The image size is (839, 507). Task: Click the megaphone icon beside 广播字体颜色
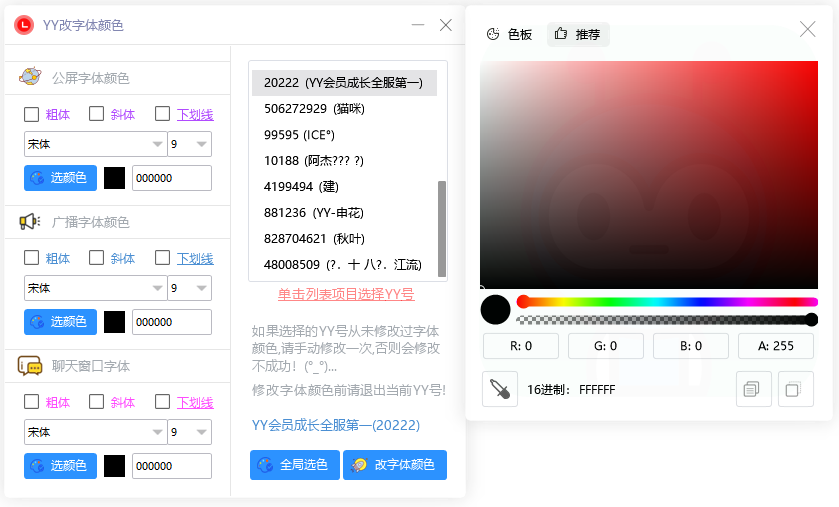[x=29, y=221]
